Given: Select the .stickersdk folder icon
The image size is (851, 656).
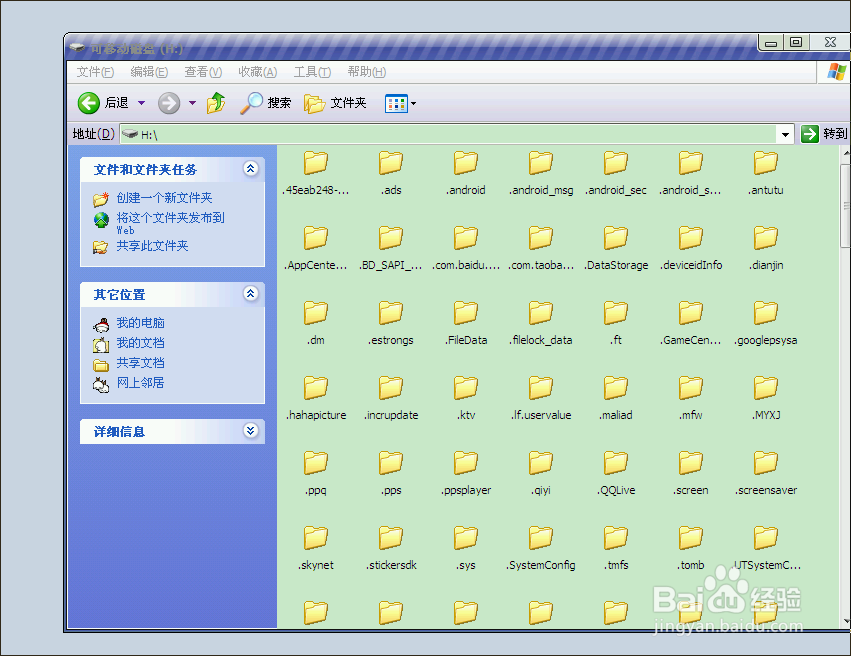Looking at the screenshot, I should [391, 537].
